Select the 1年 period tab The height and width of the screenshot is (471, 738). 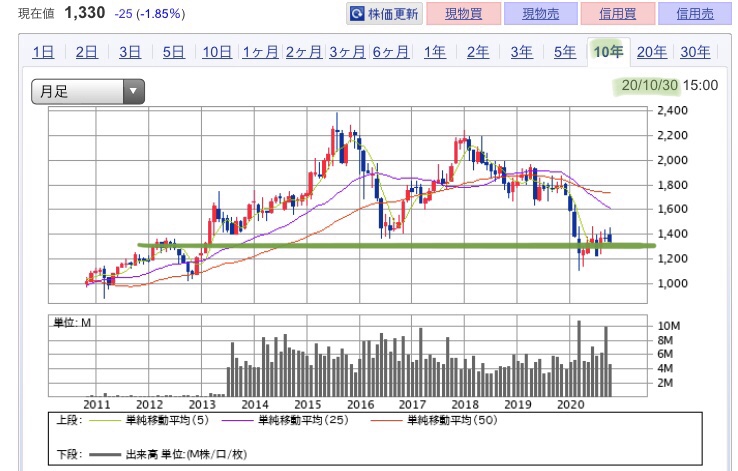tap(434, 52)
